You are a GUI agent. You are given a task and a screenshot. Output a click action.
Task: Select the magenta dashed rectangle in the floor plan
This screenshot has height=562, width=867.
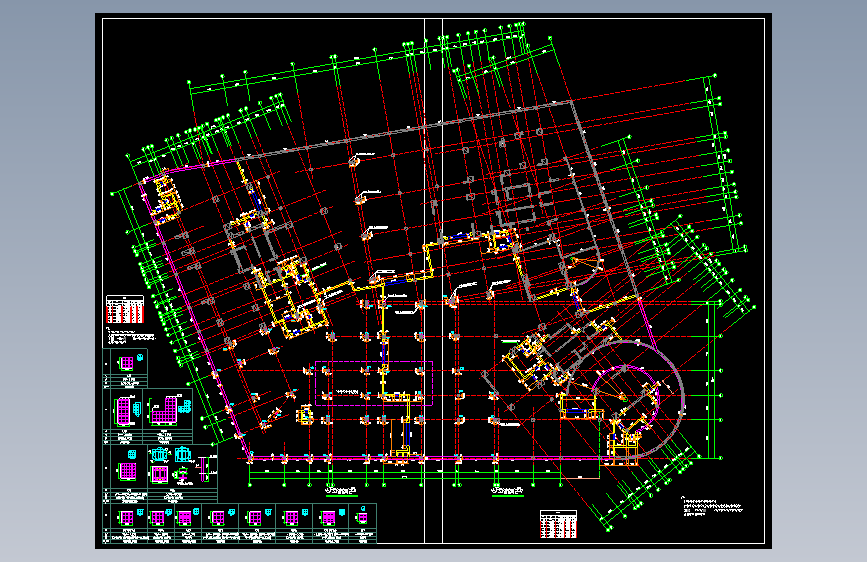374,383
